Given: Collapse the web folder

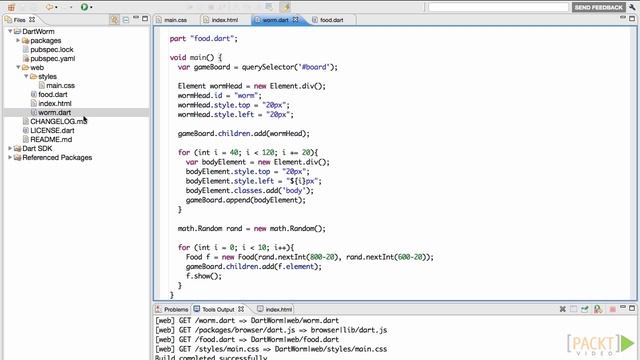Looking at the screenshot, I should (18, 67).
